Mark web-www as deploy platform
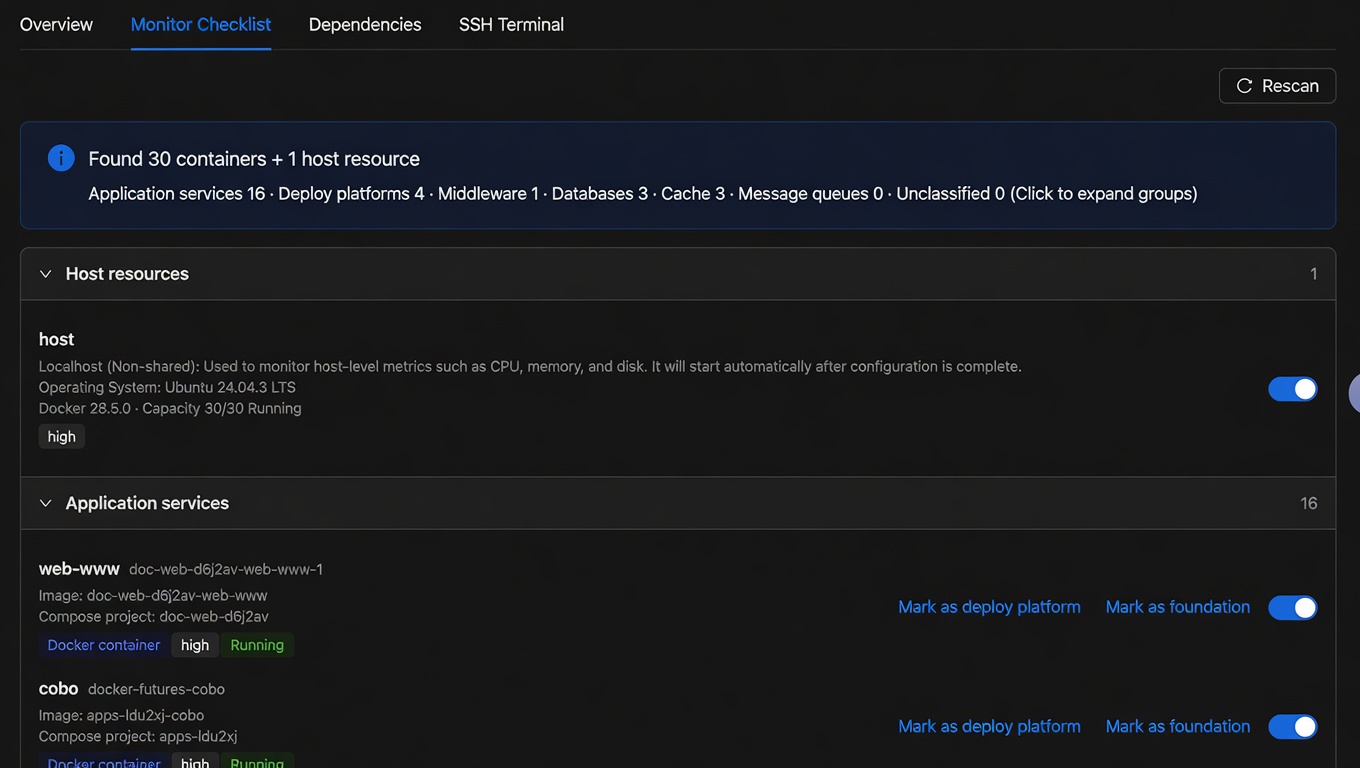This screenshot has width=1360, height=768. (989, 607)
